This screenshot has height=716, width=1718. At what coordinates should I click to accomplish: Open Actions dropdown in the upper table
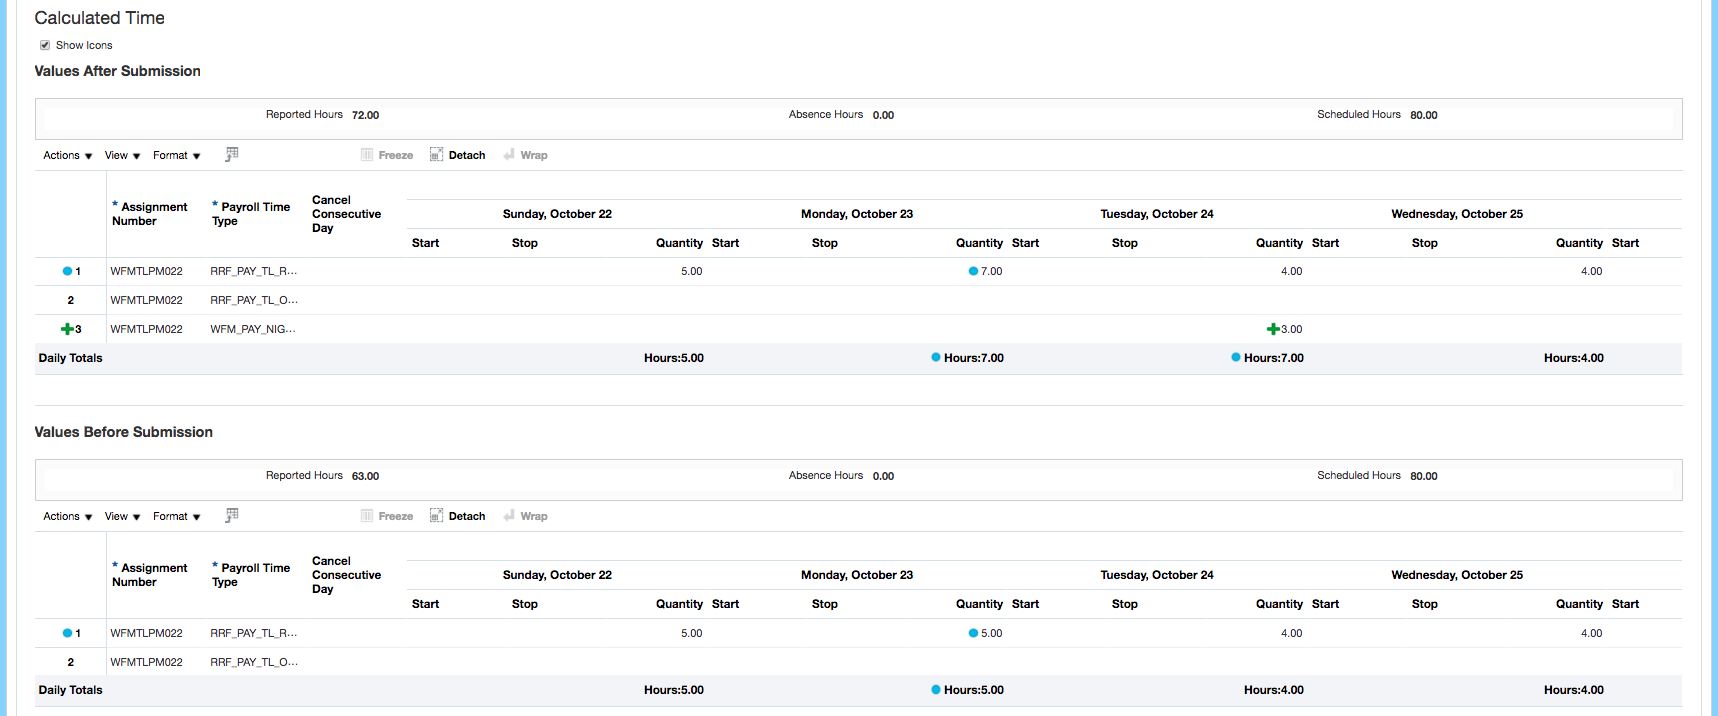[67, 155]
